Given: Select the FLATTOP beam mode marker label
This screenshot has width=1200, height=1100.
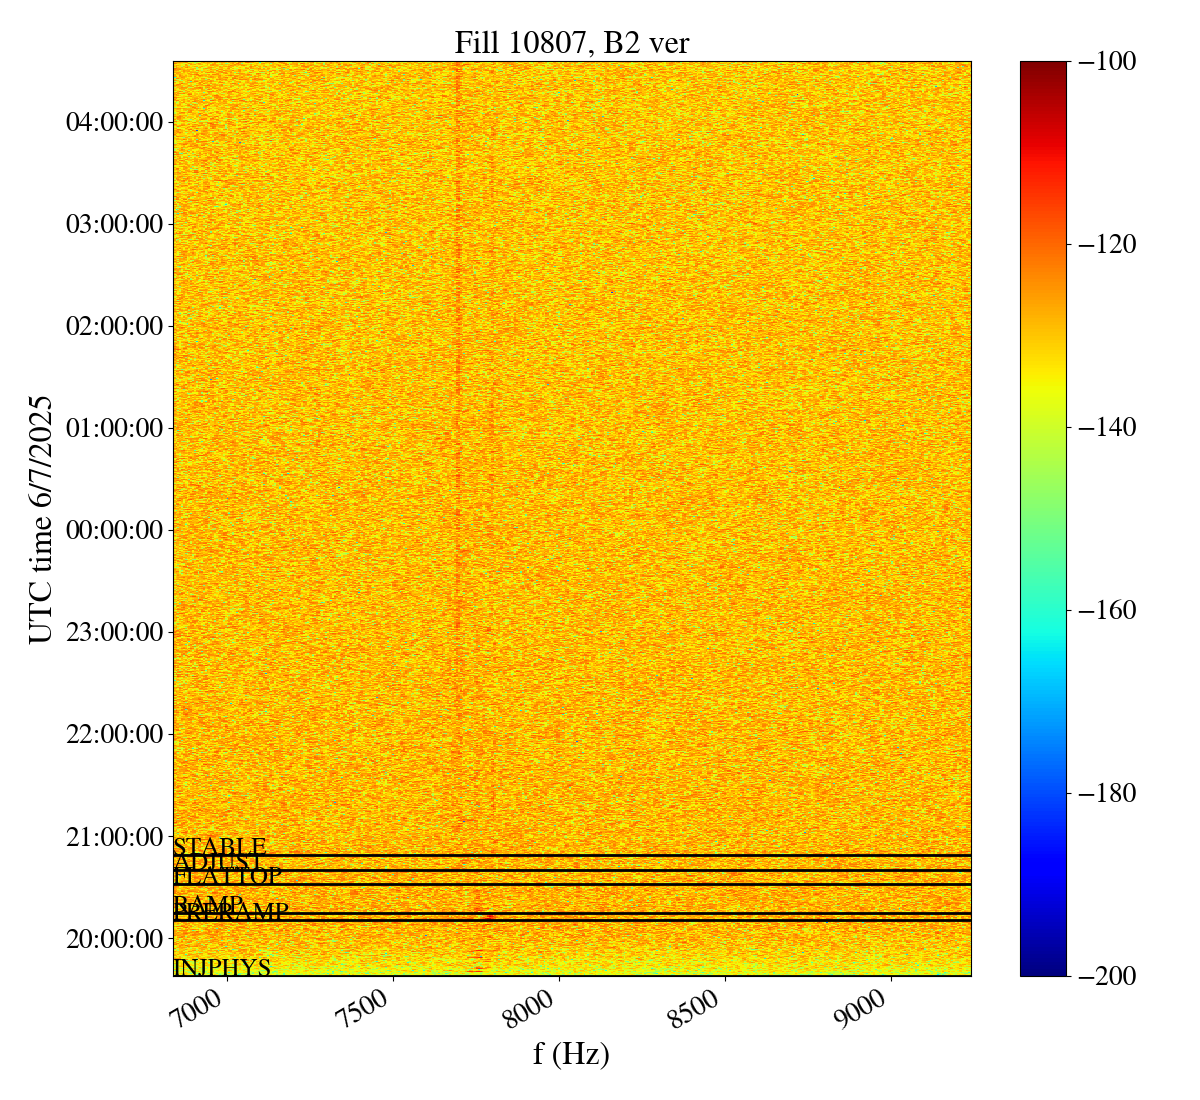Looking at the screenshot, I should click(x=227, y=877).
